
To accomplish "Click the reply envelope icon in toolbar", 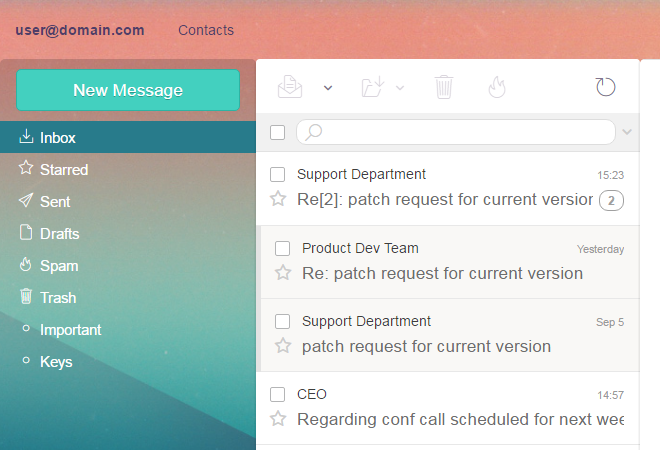I will pyautogui.click(x=290, y=87).
